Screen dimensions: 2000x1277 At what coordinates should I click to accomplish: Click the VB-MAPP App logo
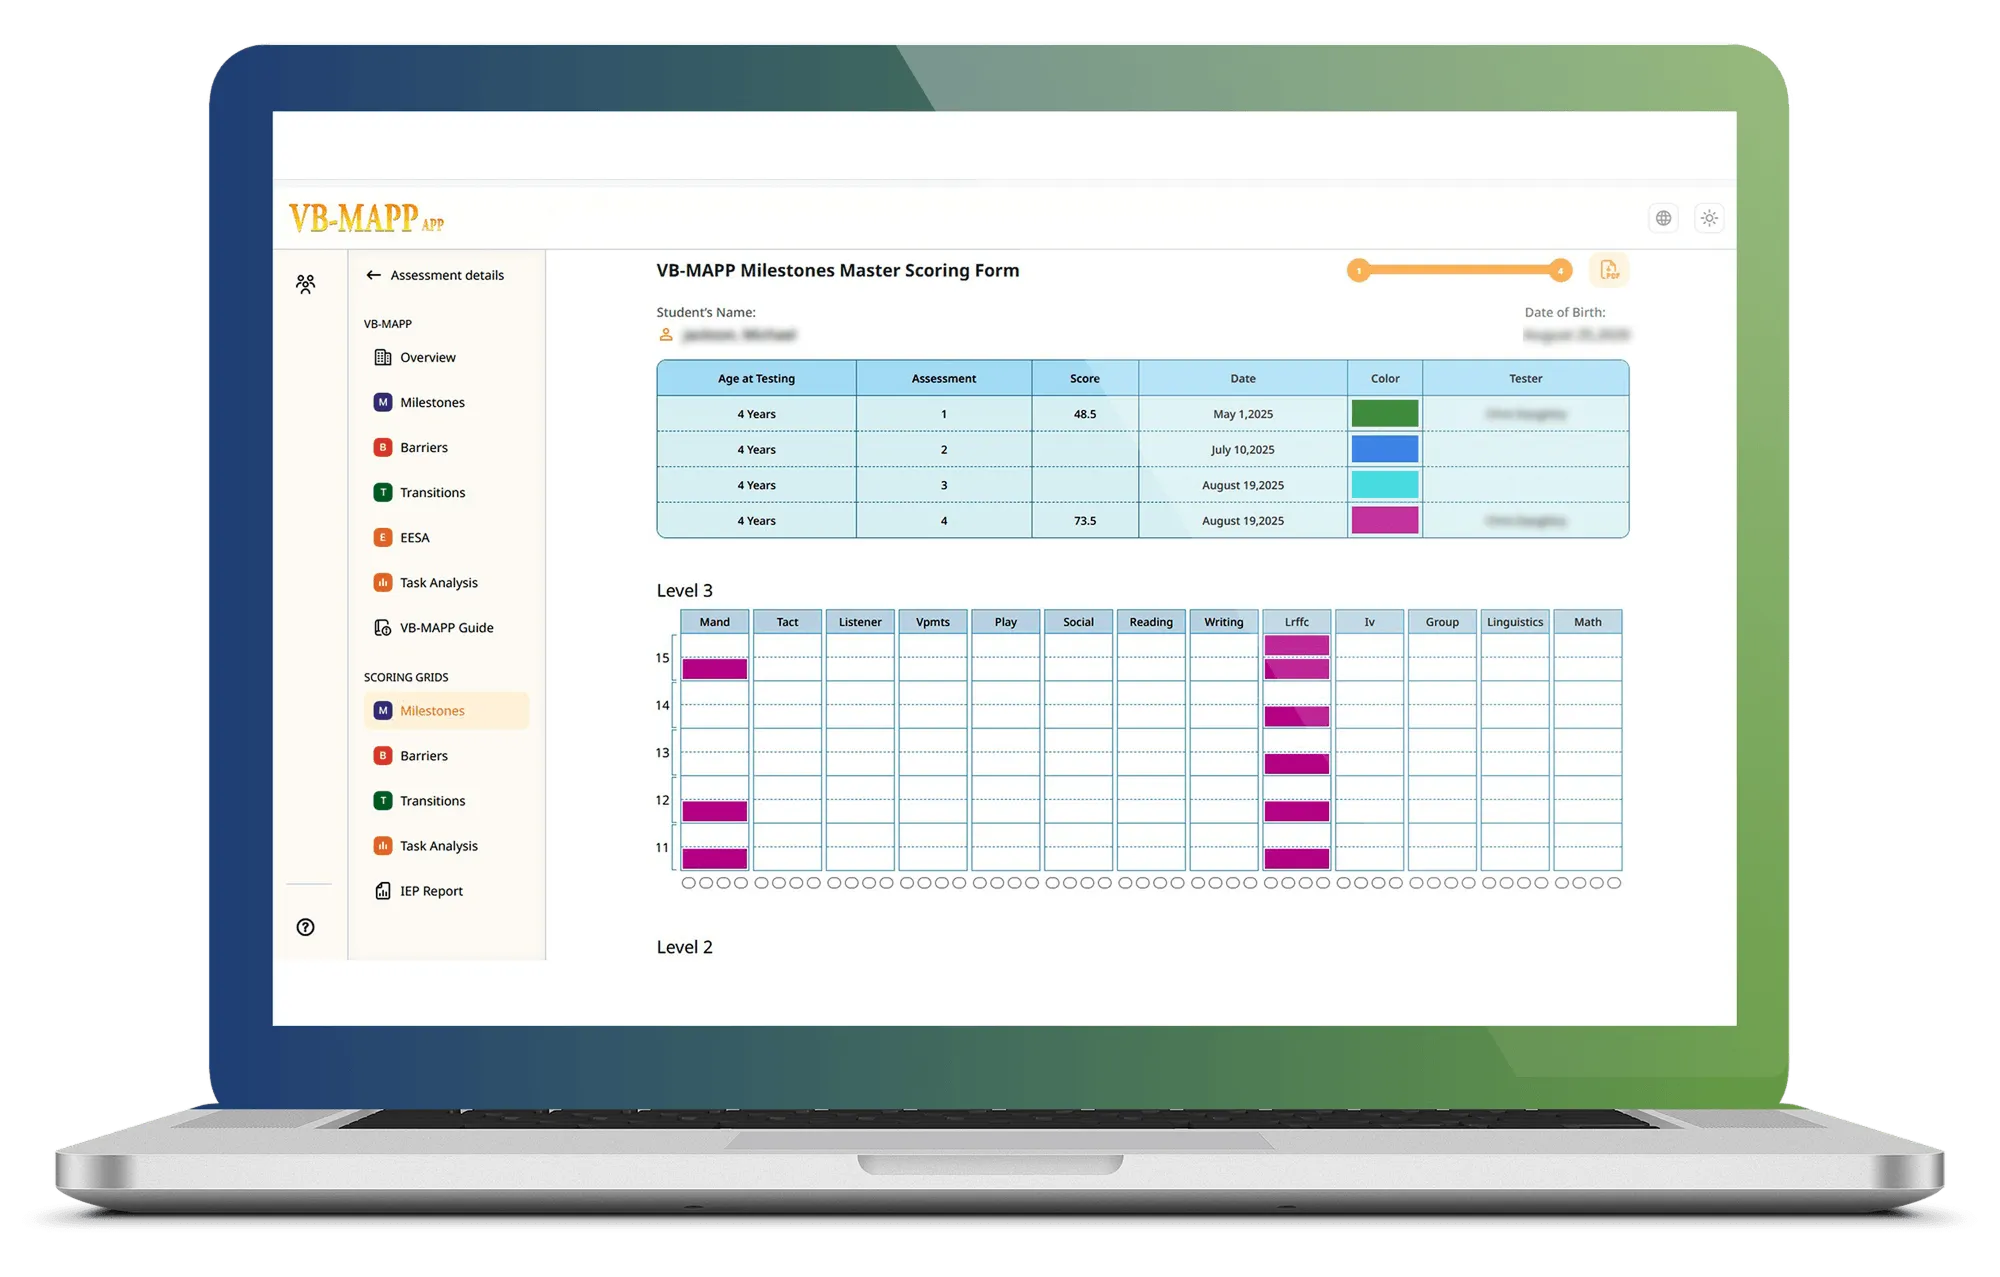point(366,218)
